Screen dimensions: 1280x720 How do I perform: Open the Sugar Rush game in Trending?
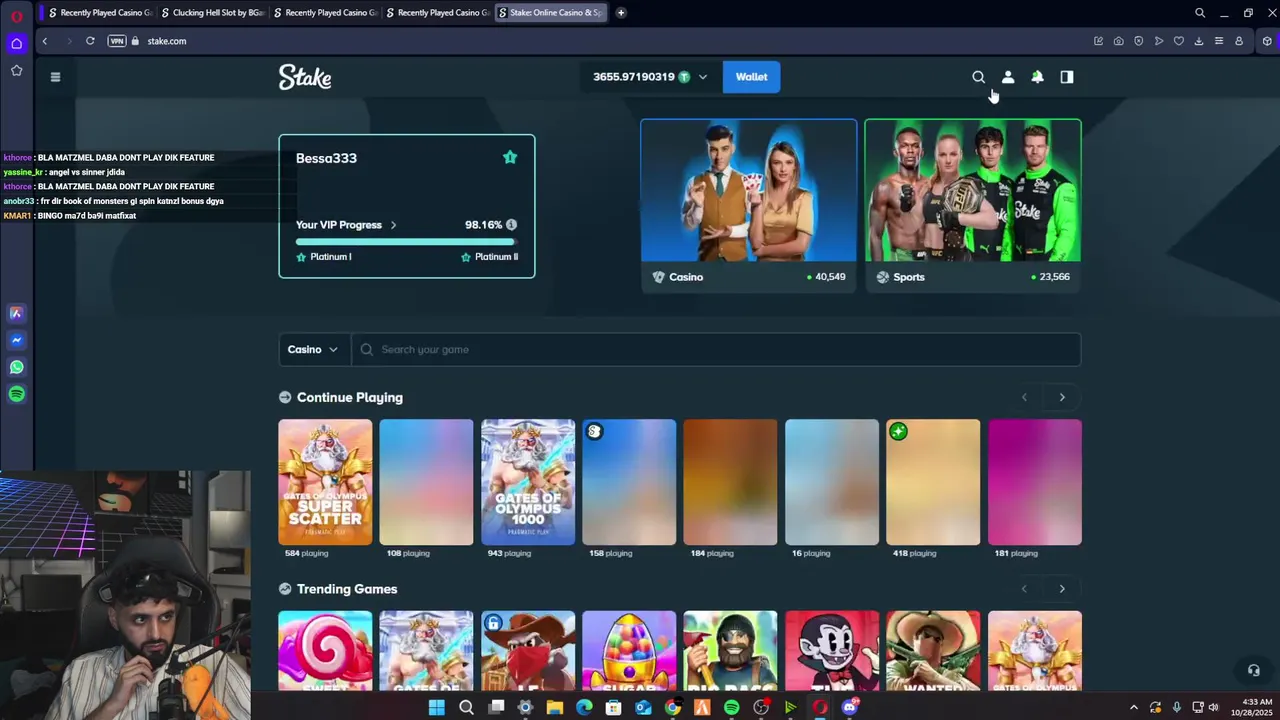[x=629, y=651]
